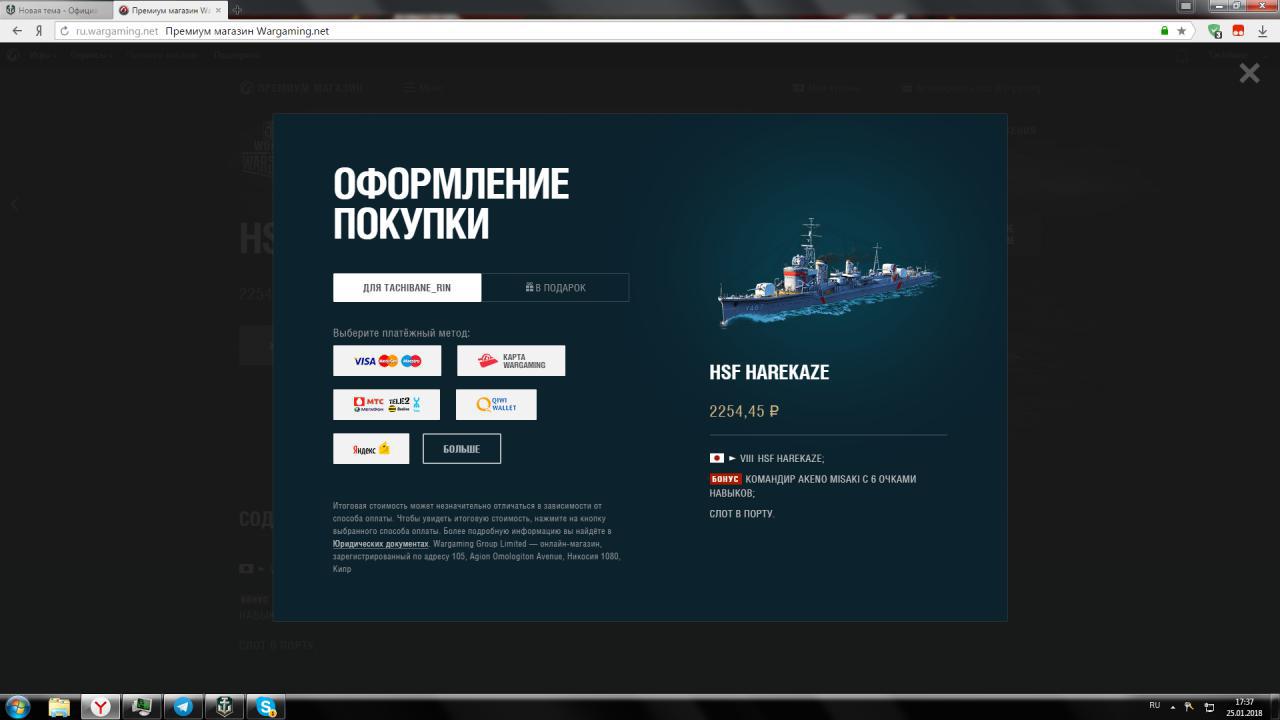Screen dimensions: 1280x720
Task: Open Skype from the taskbar
Action: [x=266, y=707]
